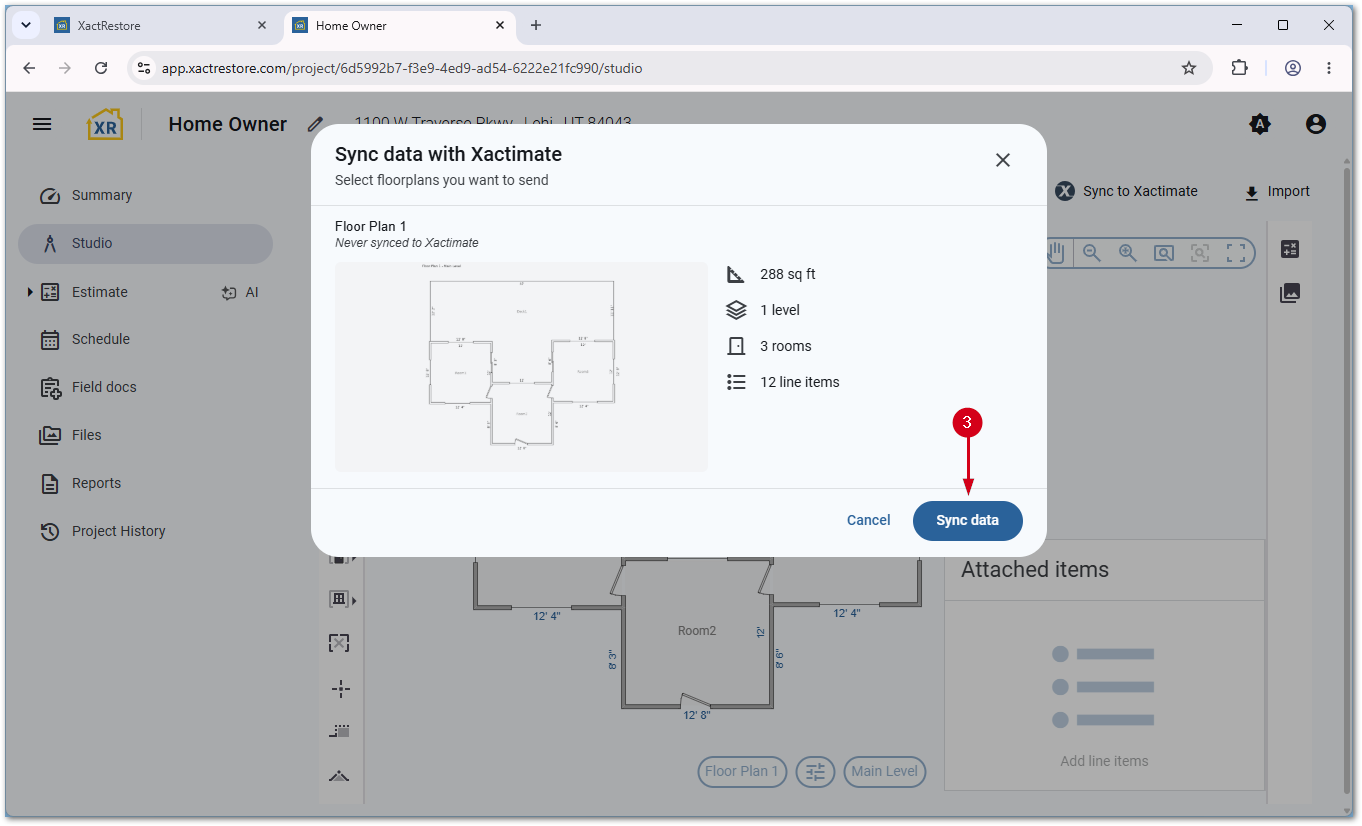Expand the Estimate section arrow
Screen dimensions: 1362x826
point(30,292)
